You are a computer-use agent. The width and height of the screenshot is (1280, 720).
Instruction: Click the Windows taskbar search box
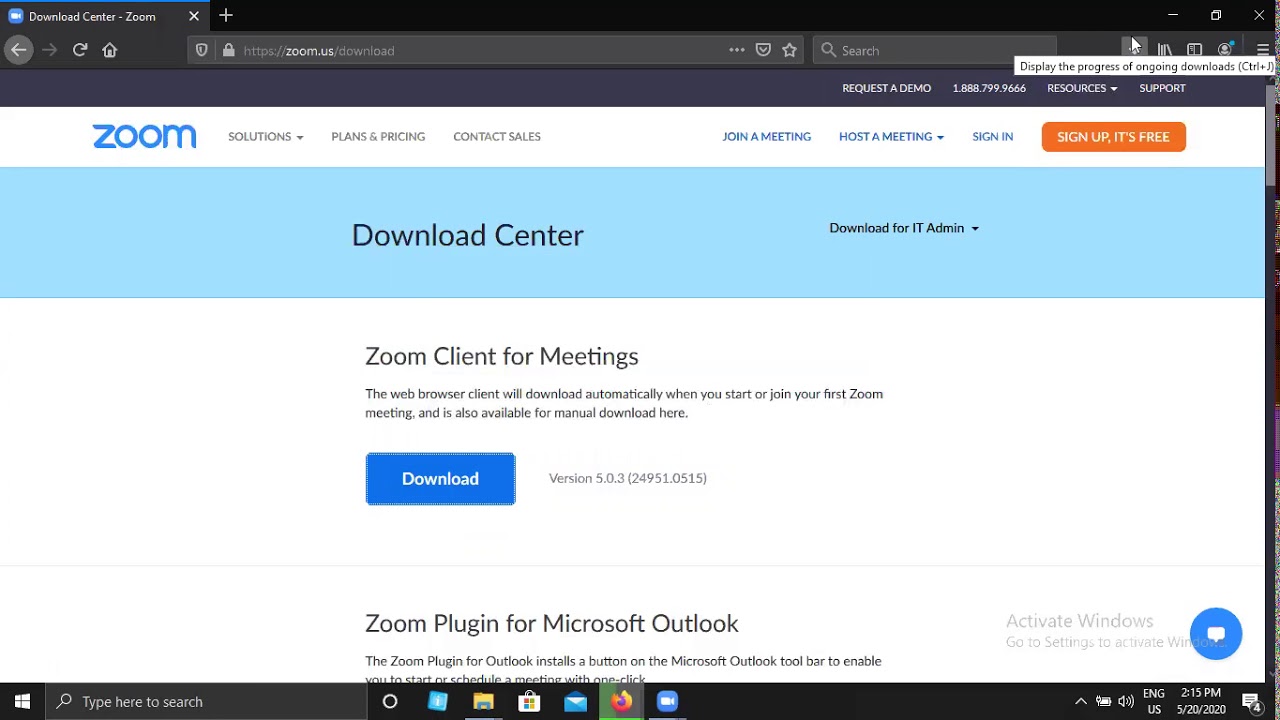pos(207,702)
